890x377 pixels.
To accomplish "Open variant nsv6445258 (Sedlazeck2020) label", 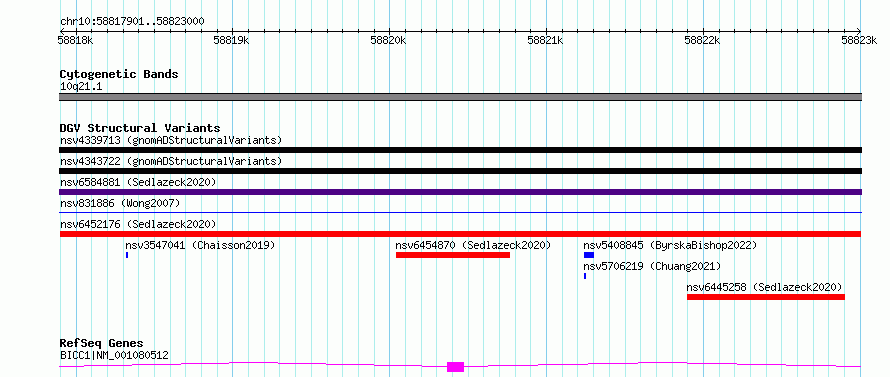I will tap(764, 287).
